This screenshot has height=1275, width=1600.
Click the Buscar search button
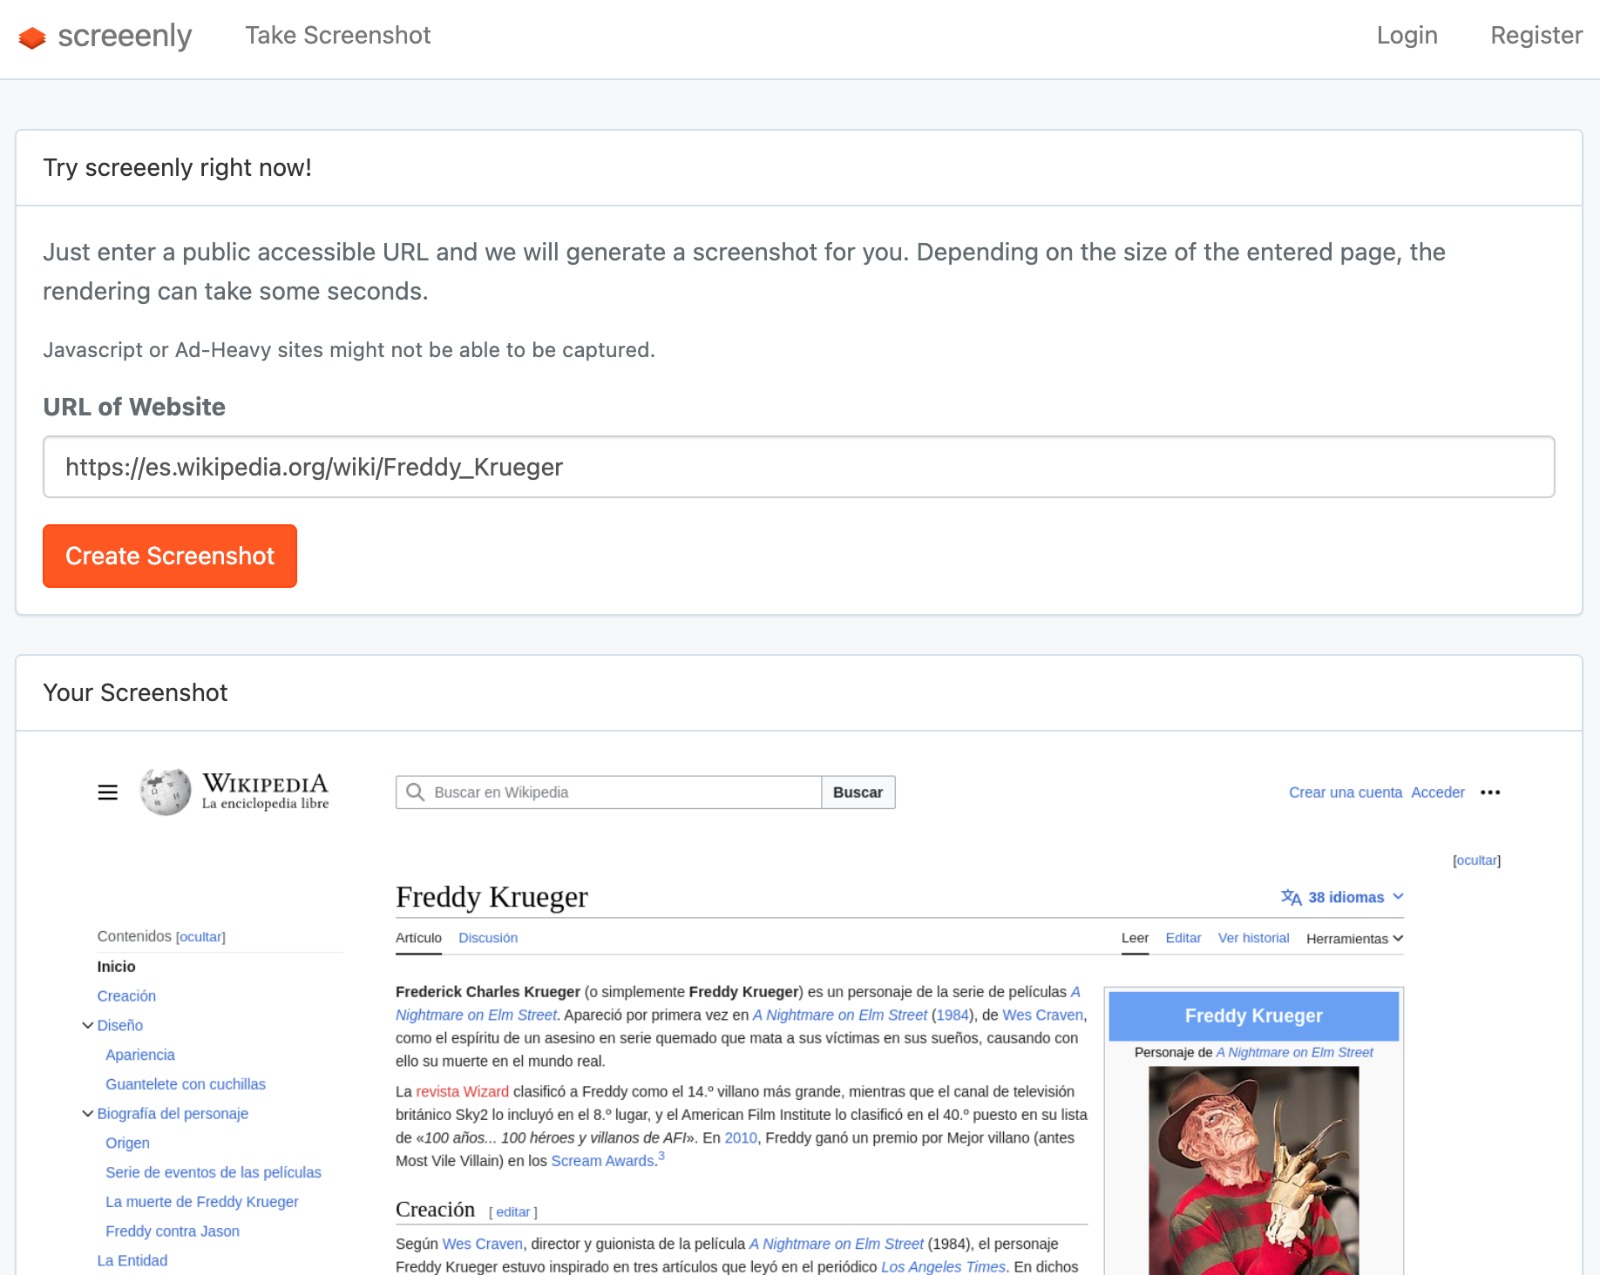click(x=858, y=792)
